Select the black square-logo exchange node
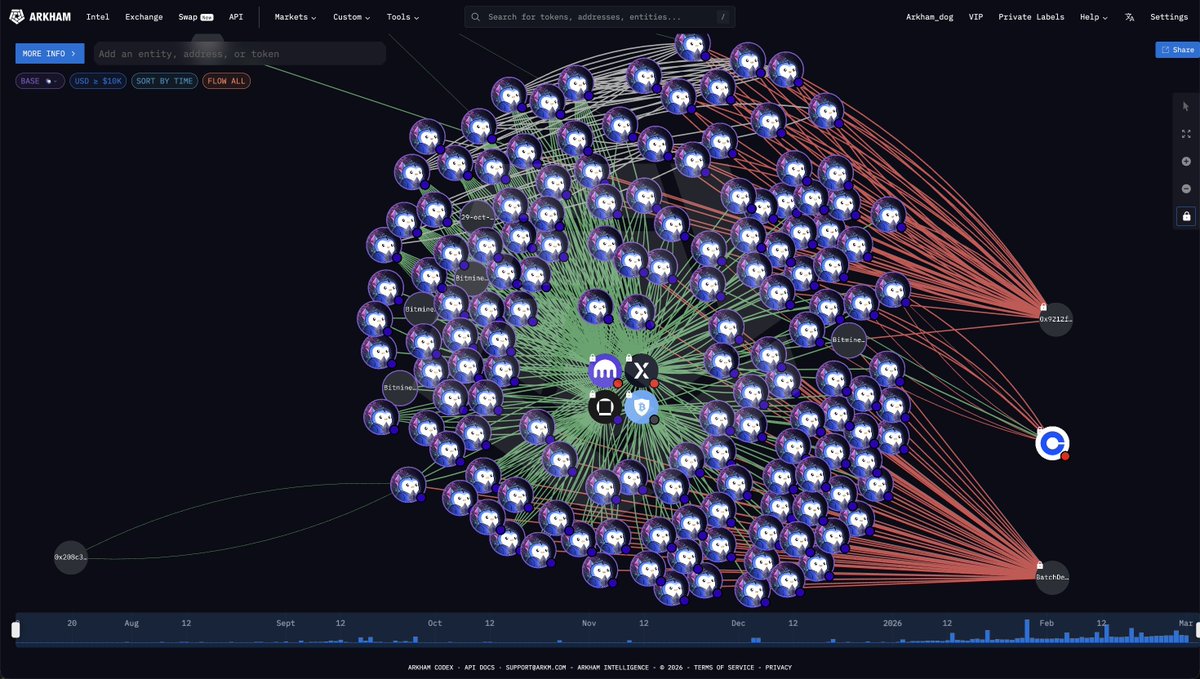Image resolution: width=1200 pixels, height=679 pixels. tap(605, 407)
